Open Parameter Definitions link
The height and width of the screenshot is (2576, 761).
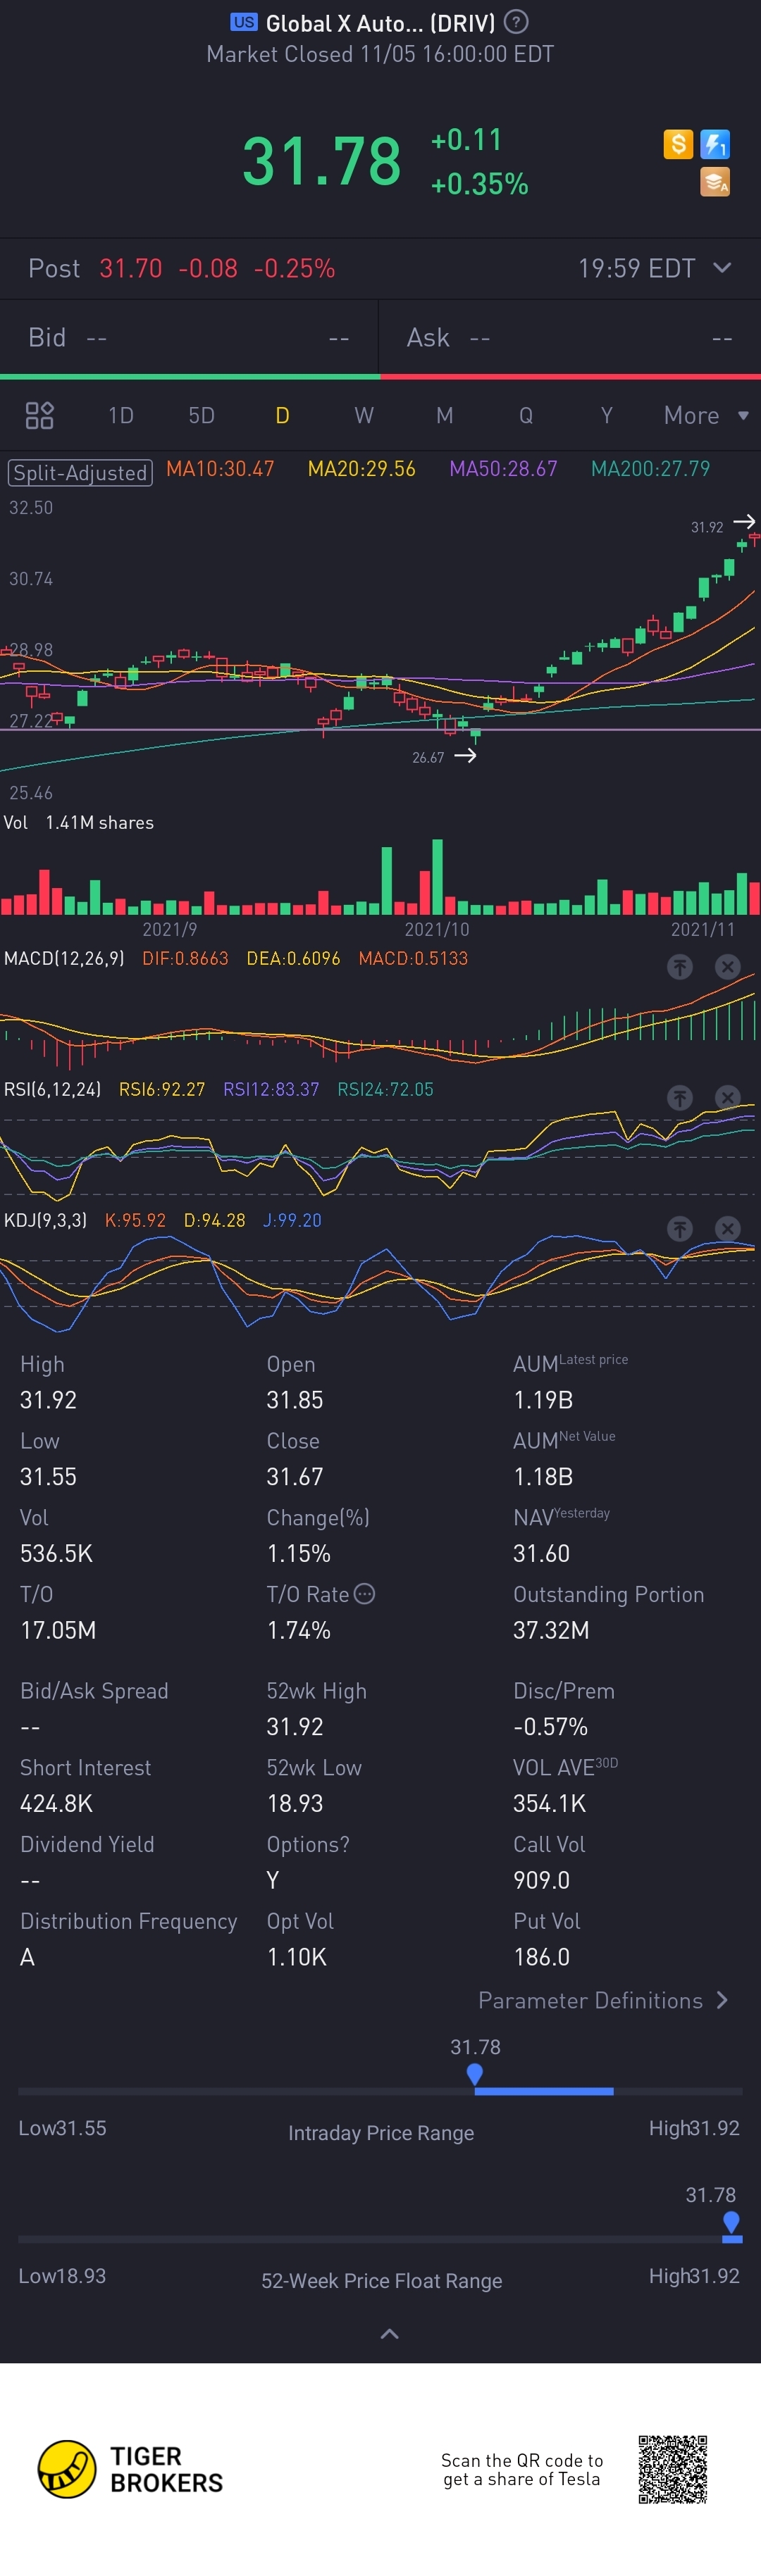coord(603,2000)
